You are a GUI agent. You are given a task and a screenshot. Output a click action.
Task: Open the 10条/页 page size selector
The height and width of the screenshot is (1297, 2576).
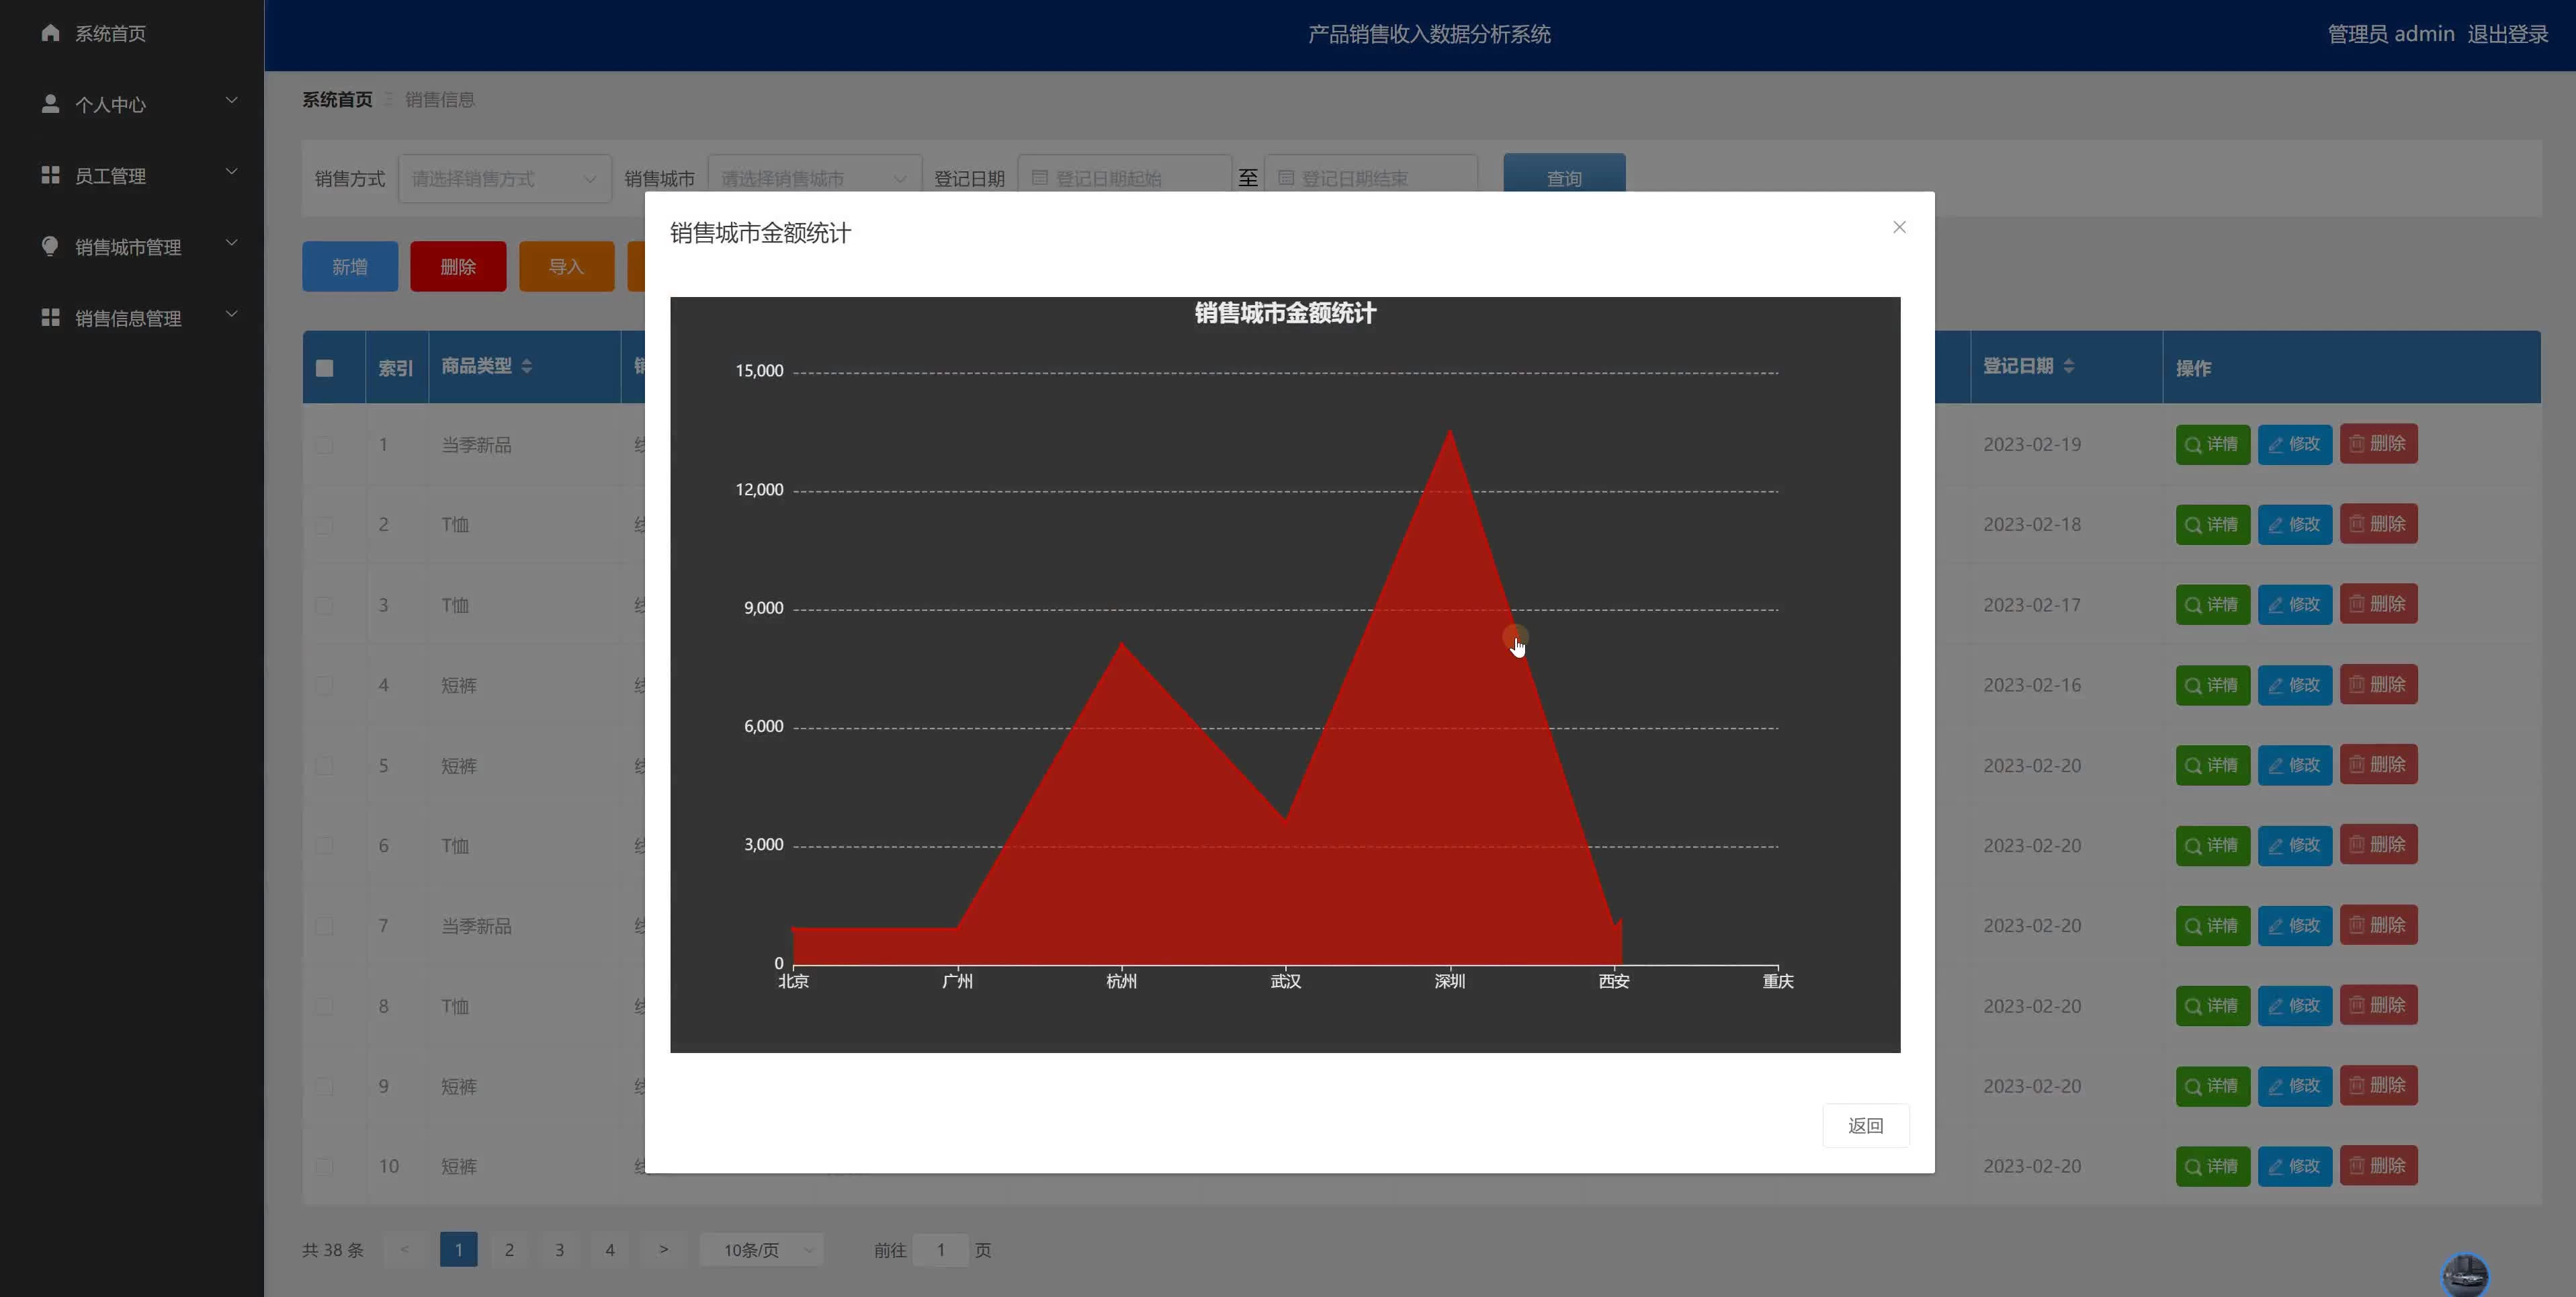point(761,1250)
